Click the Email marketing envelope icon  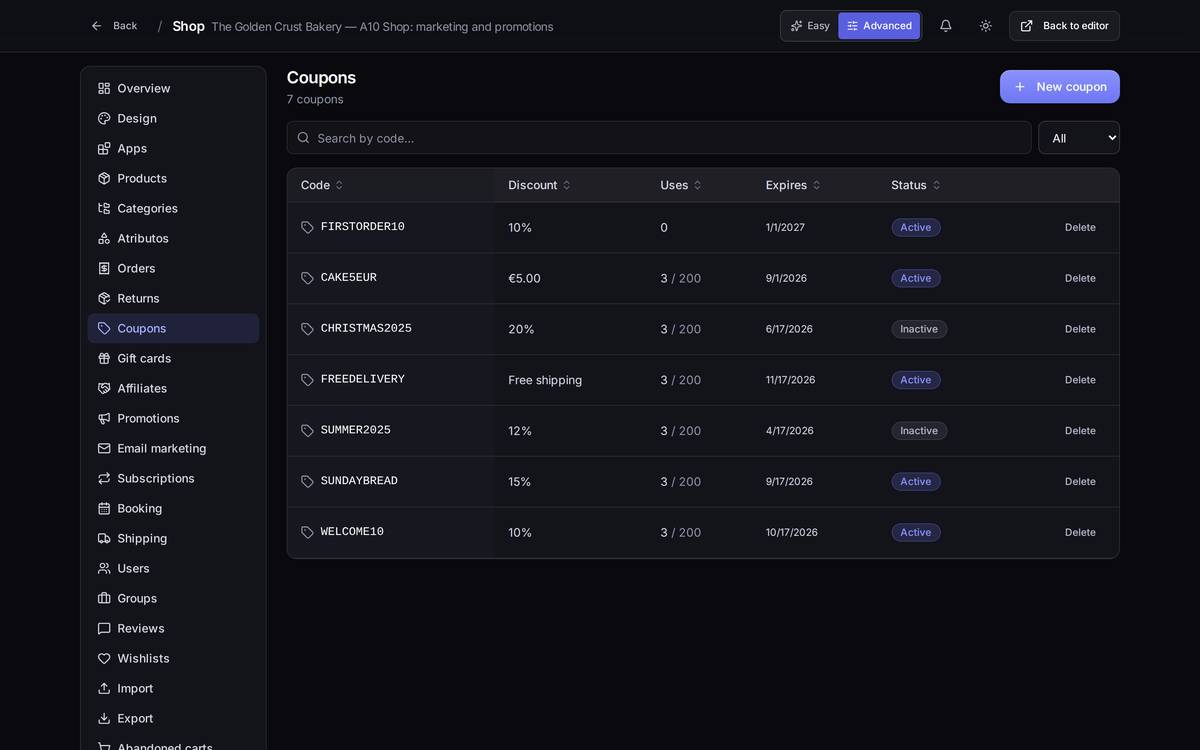[x=104, y=448]
